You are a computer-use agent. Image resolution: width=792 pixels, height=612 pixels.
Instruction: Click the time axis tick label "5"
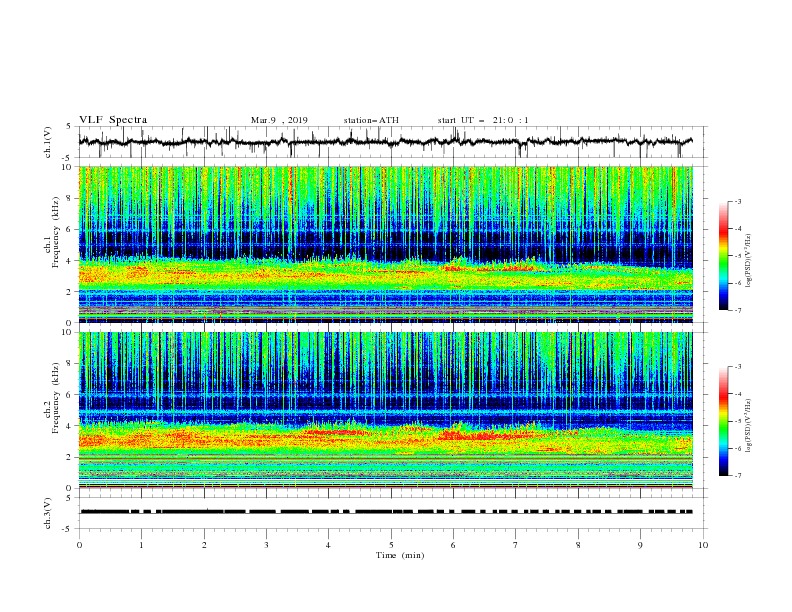tap(391, 545)
